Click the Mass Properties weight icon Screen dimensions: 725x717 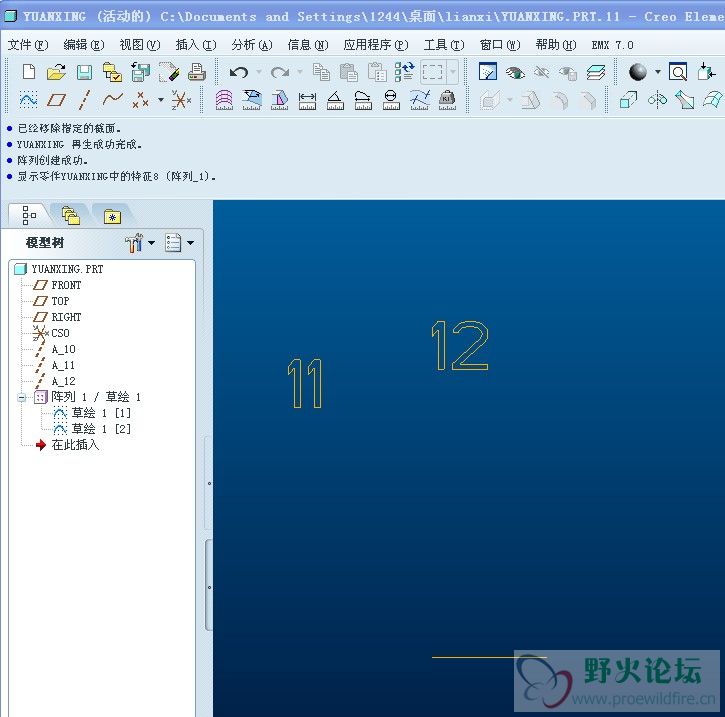[x=447, y=100]
